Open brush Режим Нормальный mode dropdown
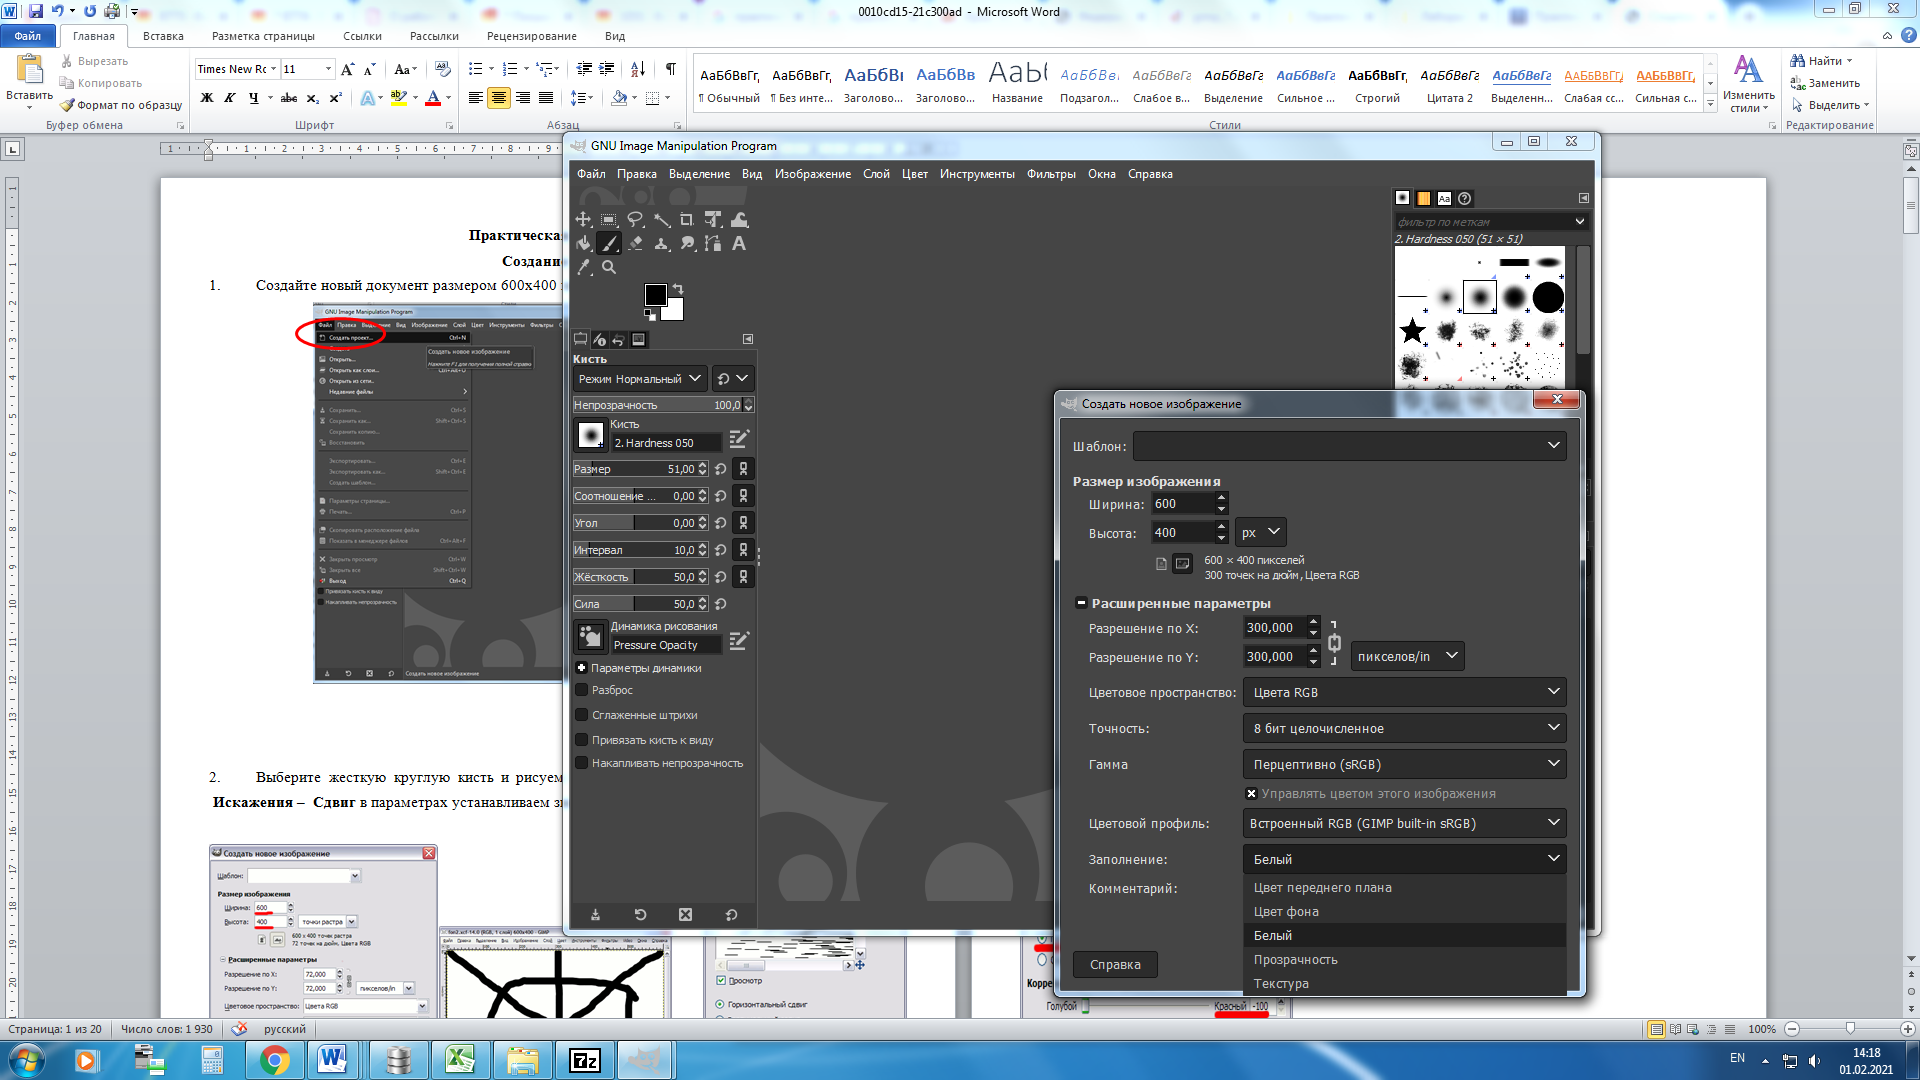This screenshot has height=1080, width=1920. coord(640,379)
